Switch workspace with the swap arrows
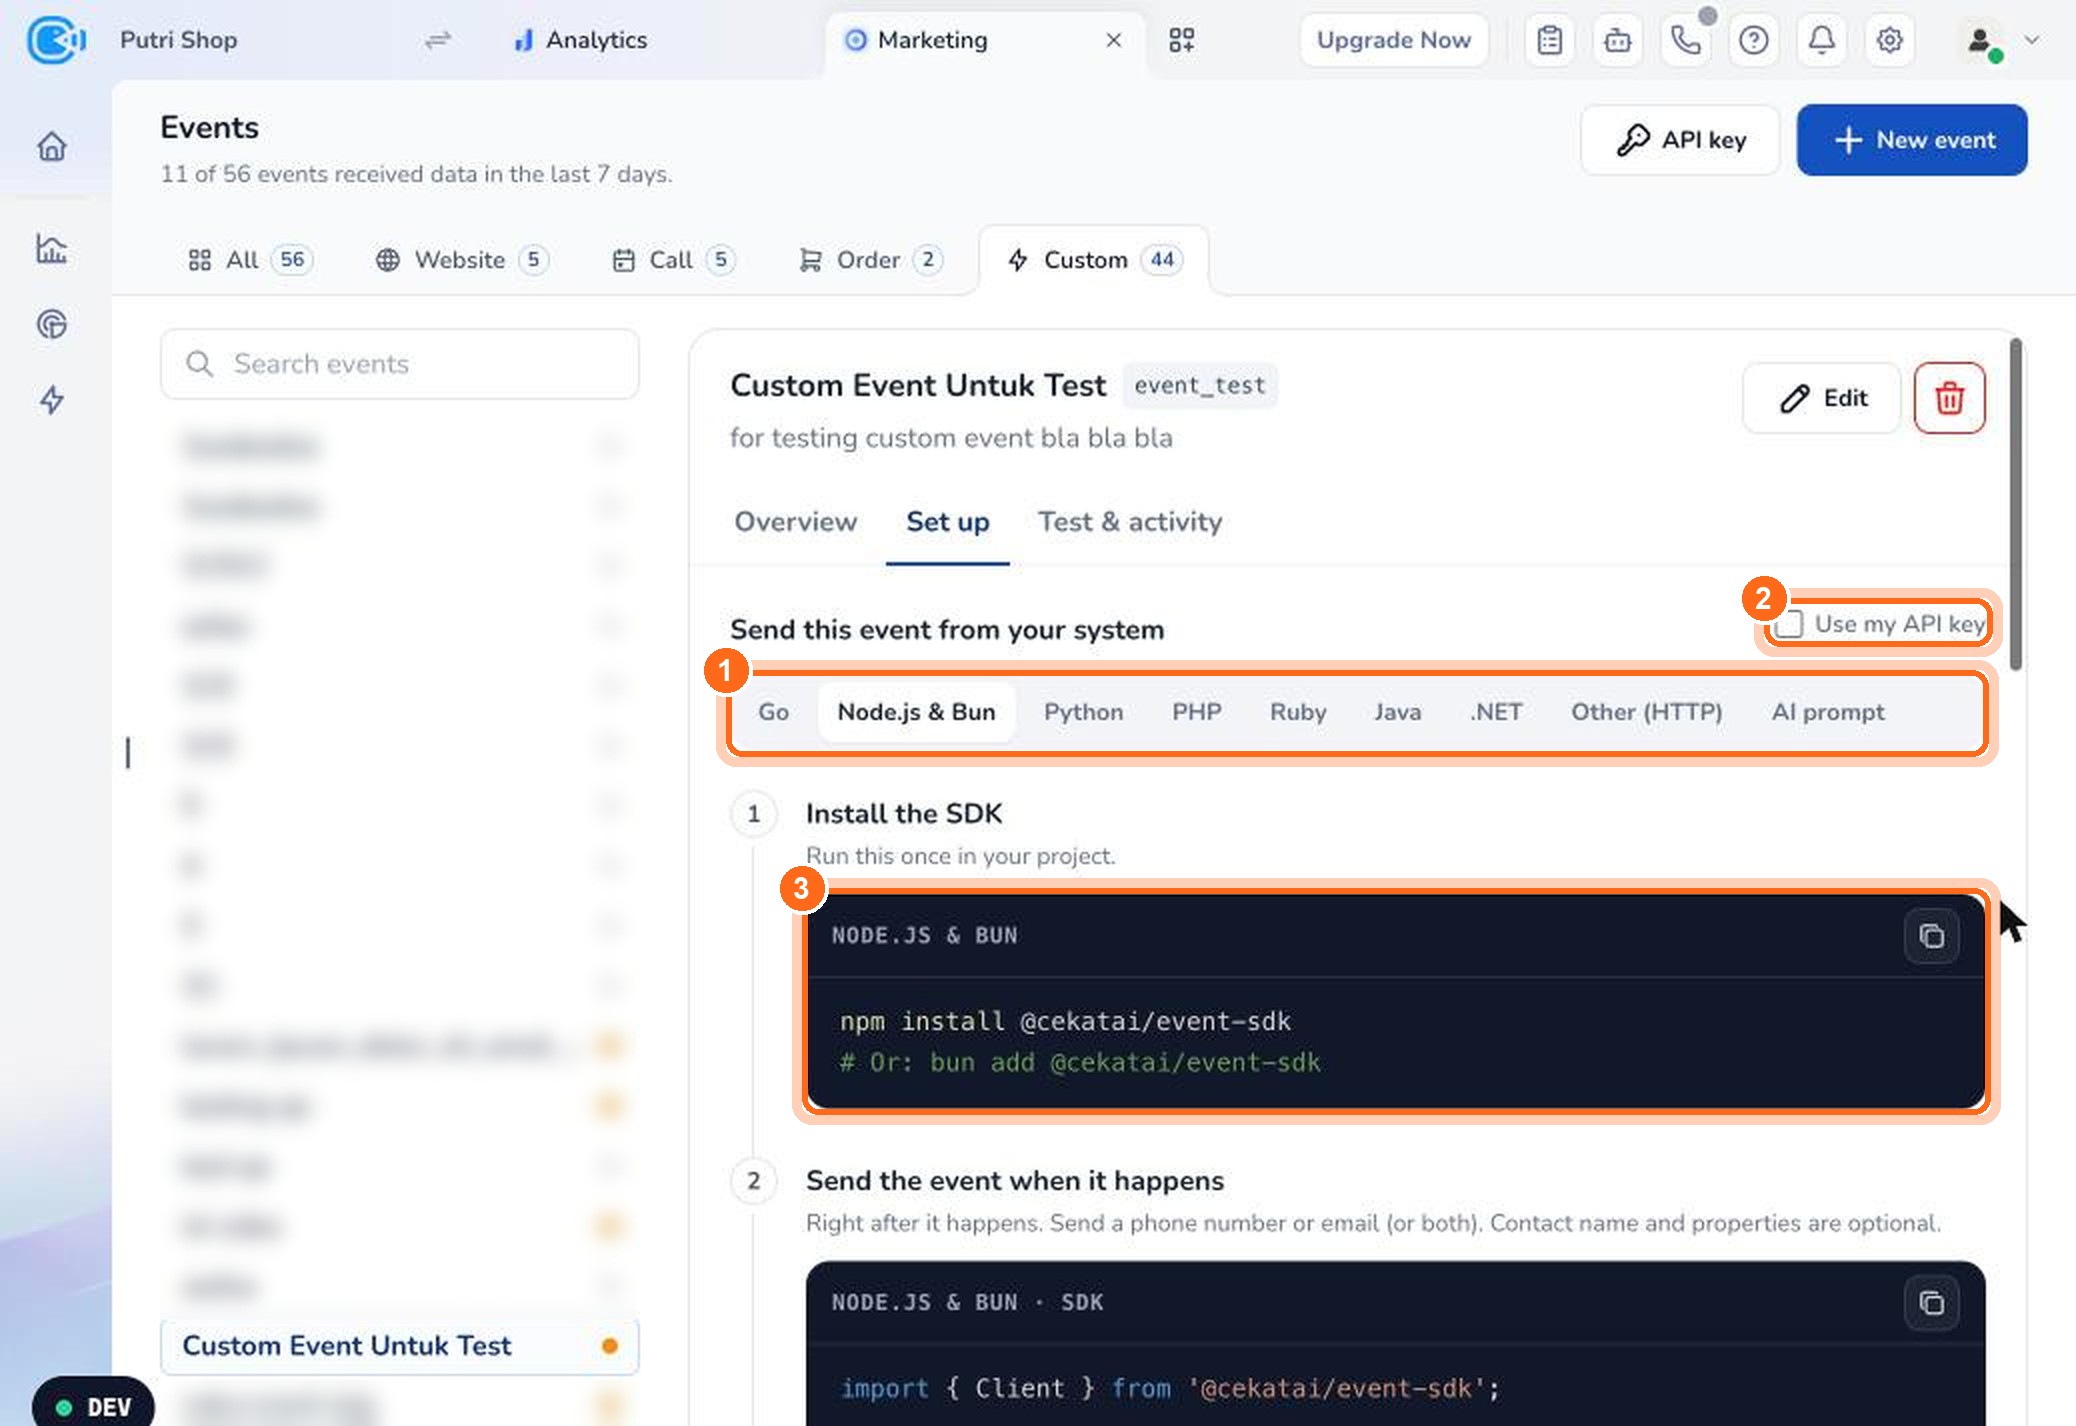Viewport: 2076px width, 1426px height. 437,40
